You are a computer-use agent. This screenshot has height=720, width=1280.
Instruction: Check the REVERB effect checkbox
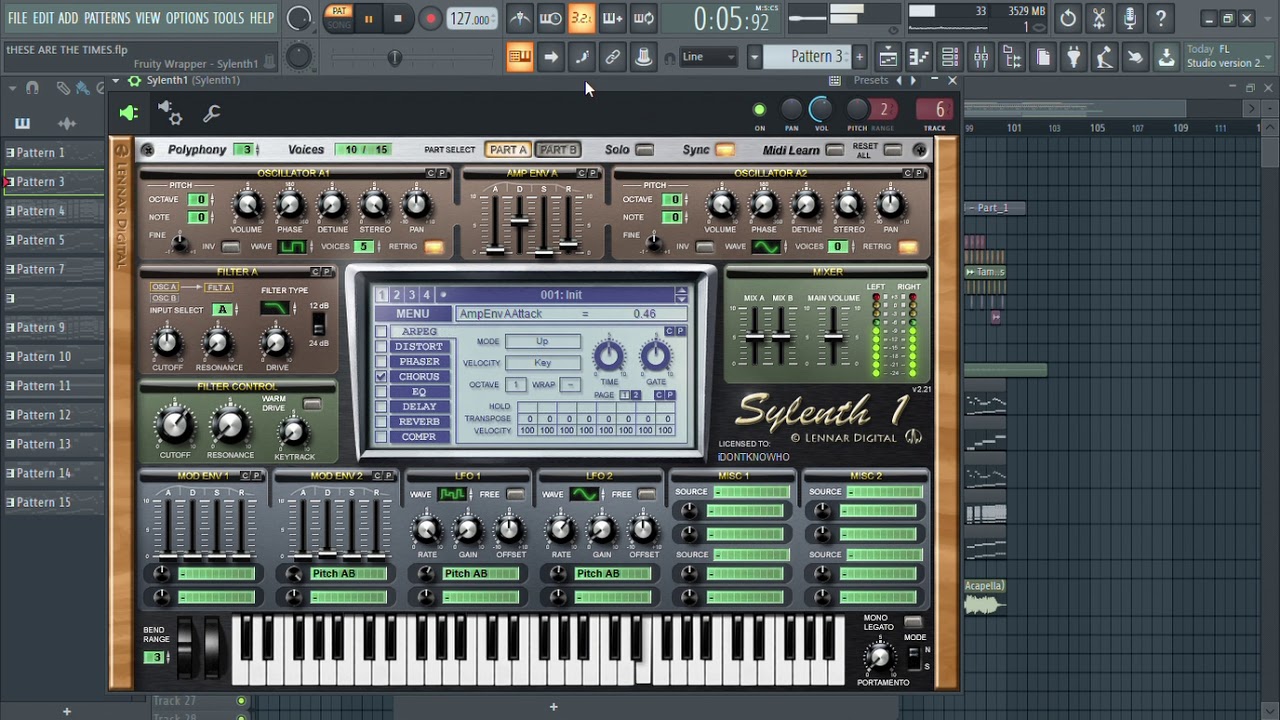[x=381, y=422]
